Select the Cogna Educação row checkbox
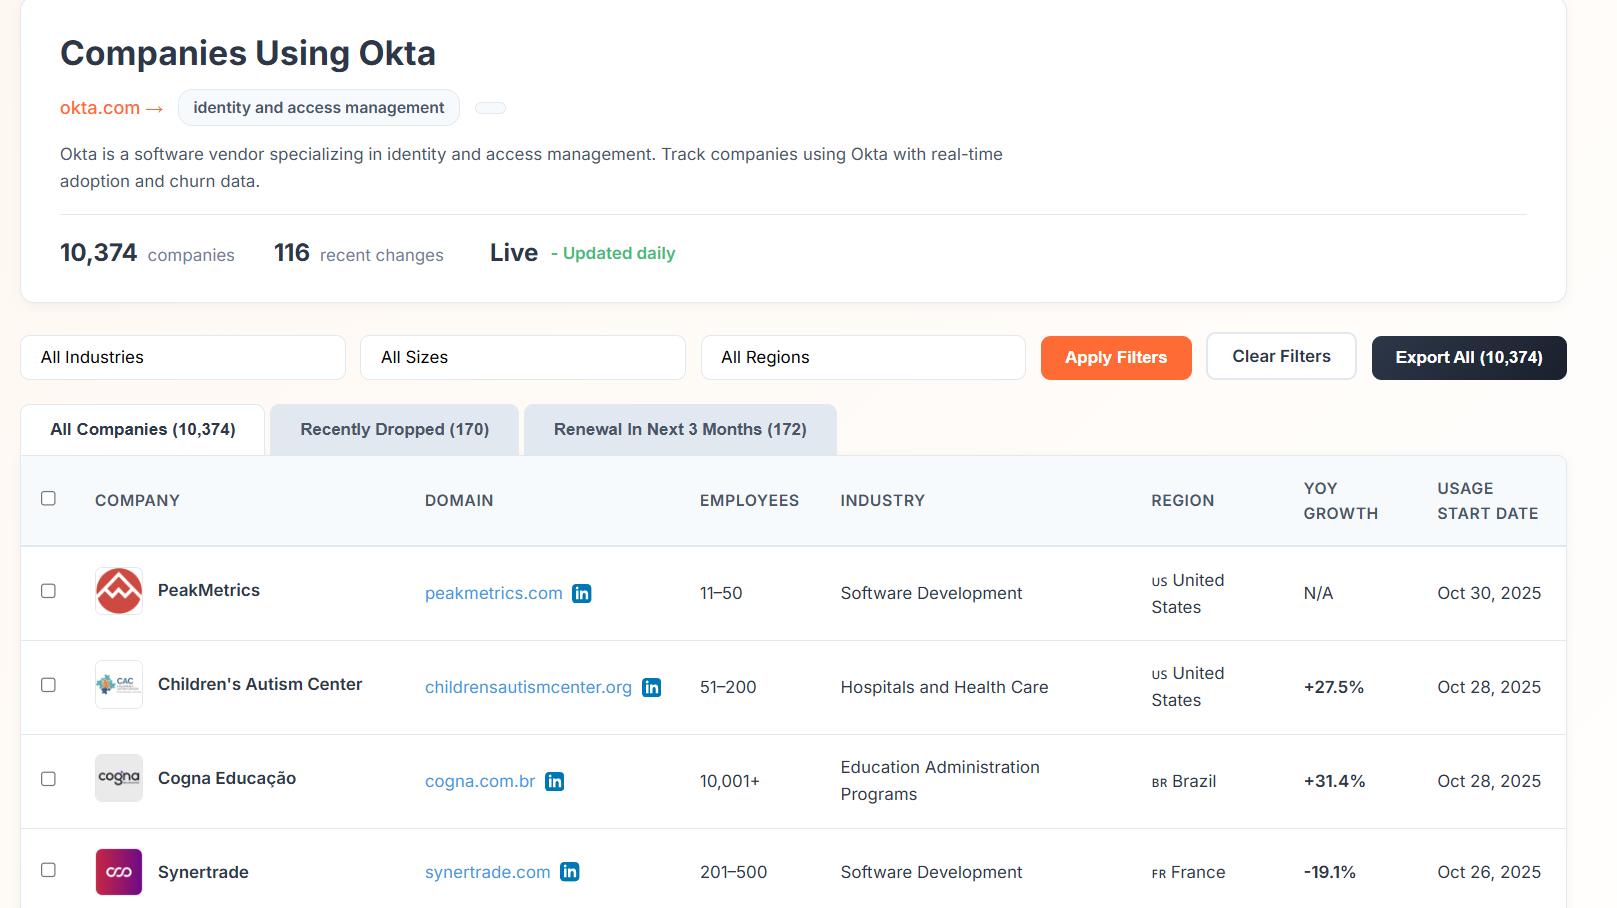 point(48,779)
